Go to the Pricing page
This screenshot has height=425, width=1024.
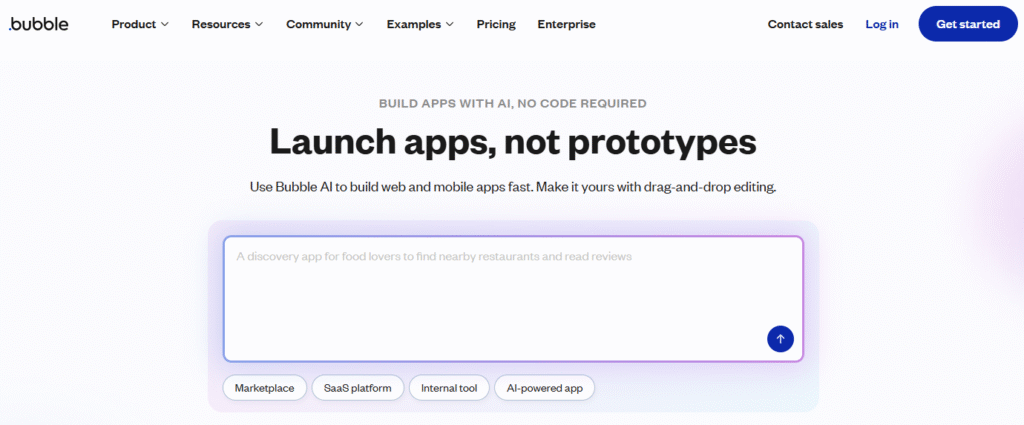click(x=496, y=24)
